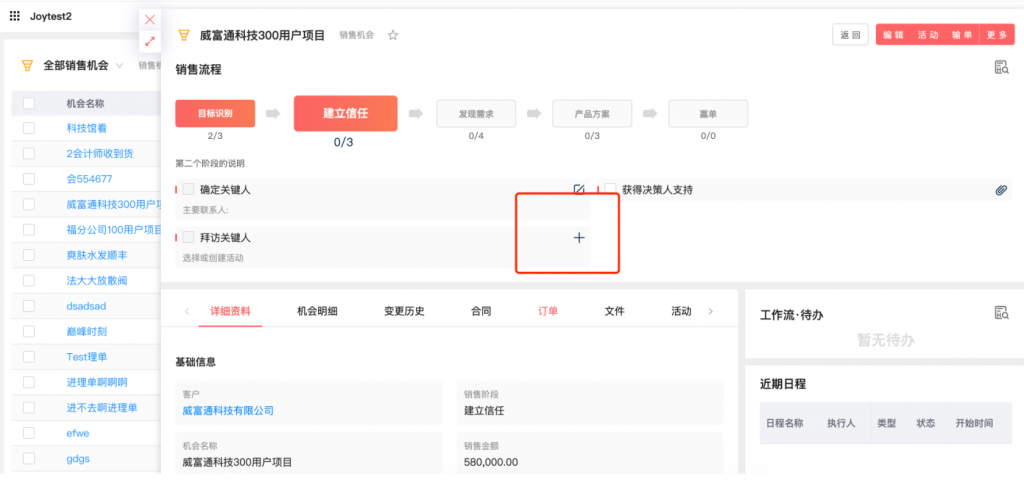Select the 发现需求 stage in sales process
The image size is (1024, 492).
[x=474, y=114]
